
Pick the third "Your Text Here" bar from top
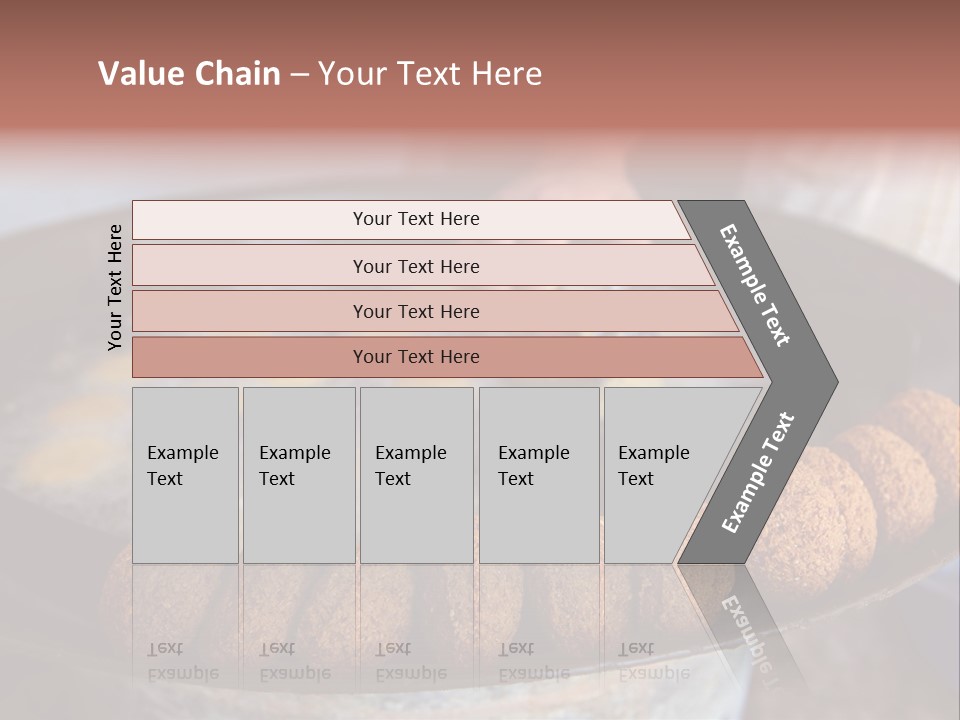pos(415,311)
